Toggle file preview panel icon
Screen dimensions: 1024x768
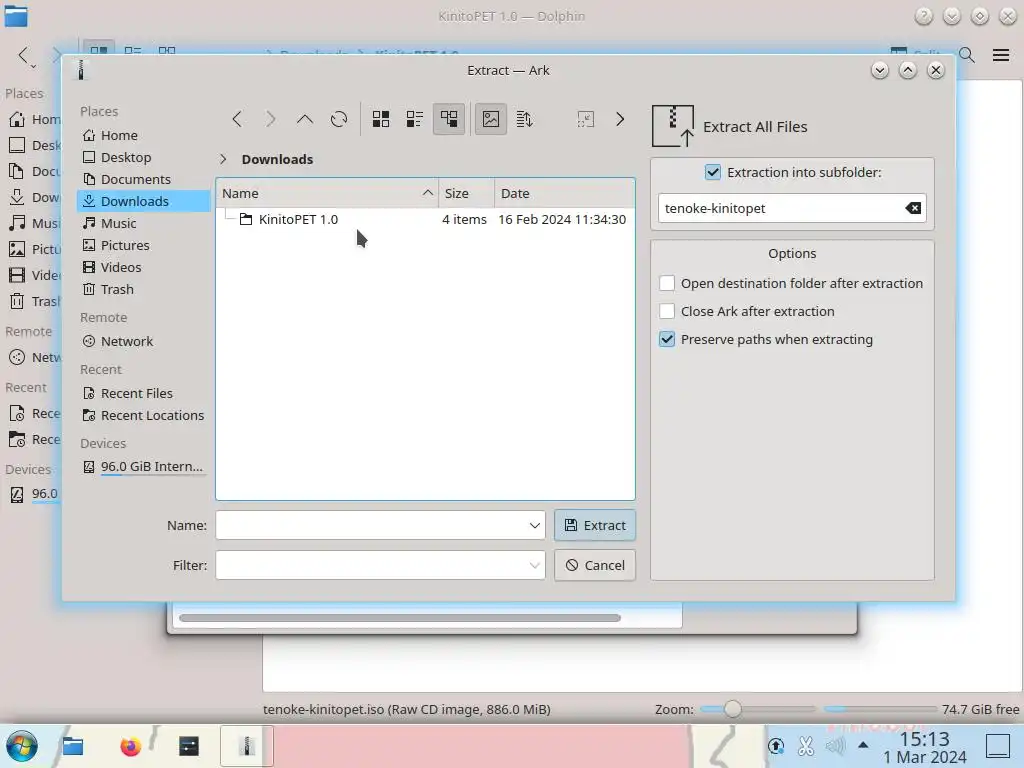coord(490,119)
